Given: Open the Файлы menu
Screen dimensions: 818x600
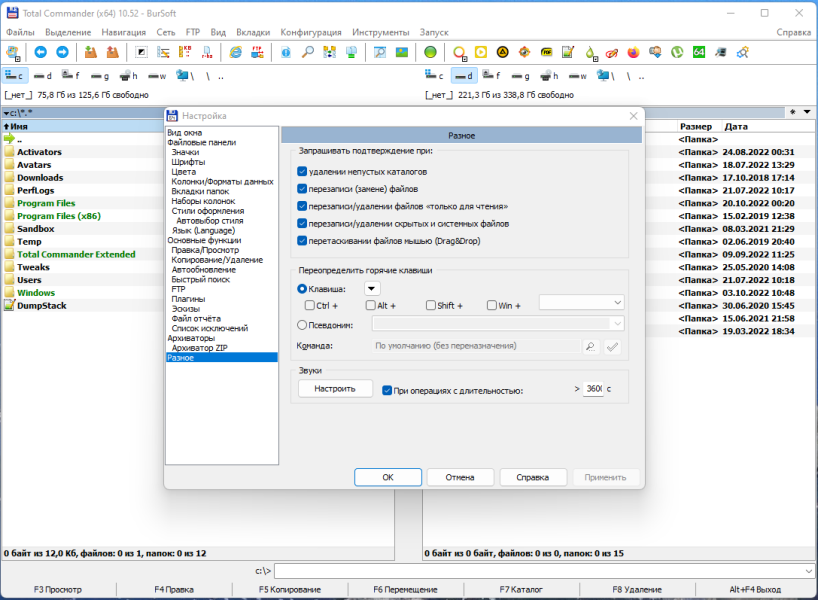Looking at the screenshot, I should [20, 32].
